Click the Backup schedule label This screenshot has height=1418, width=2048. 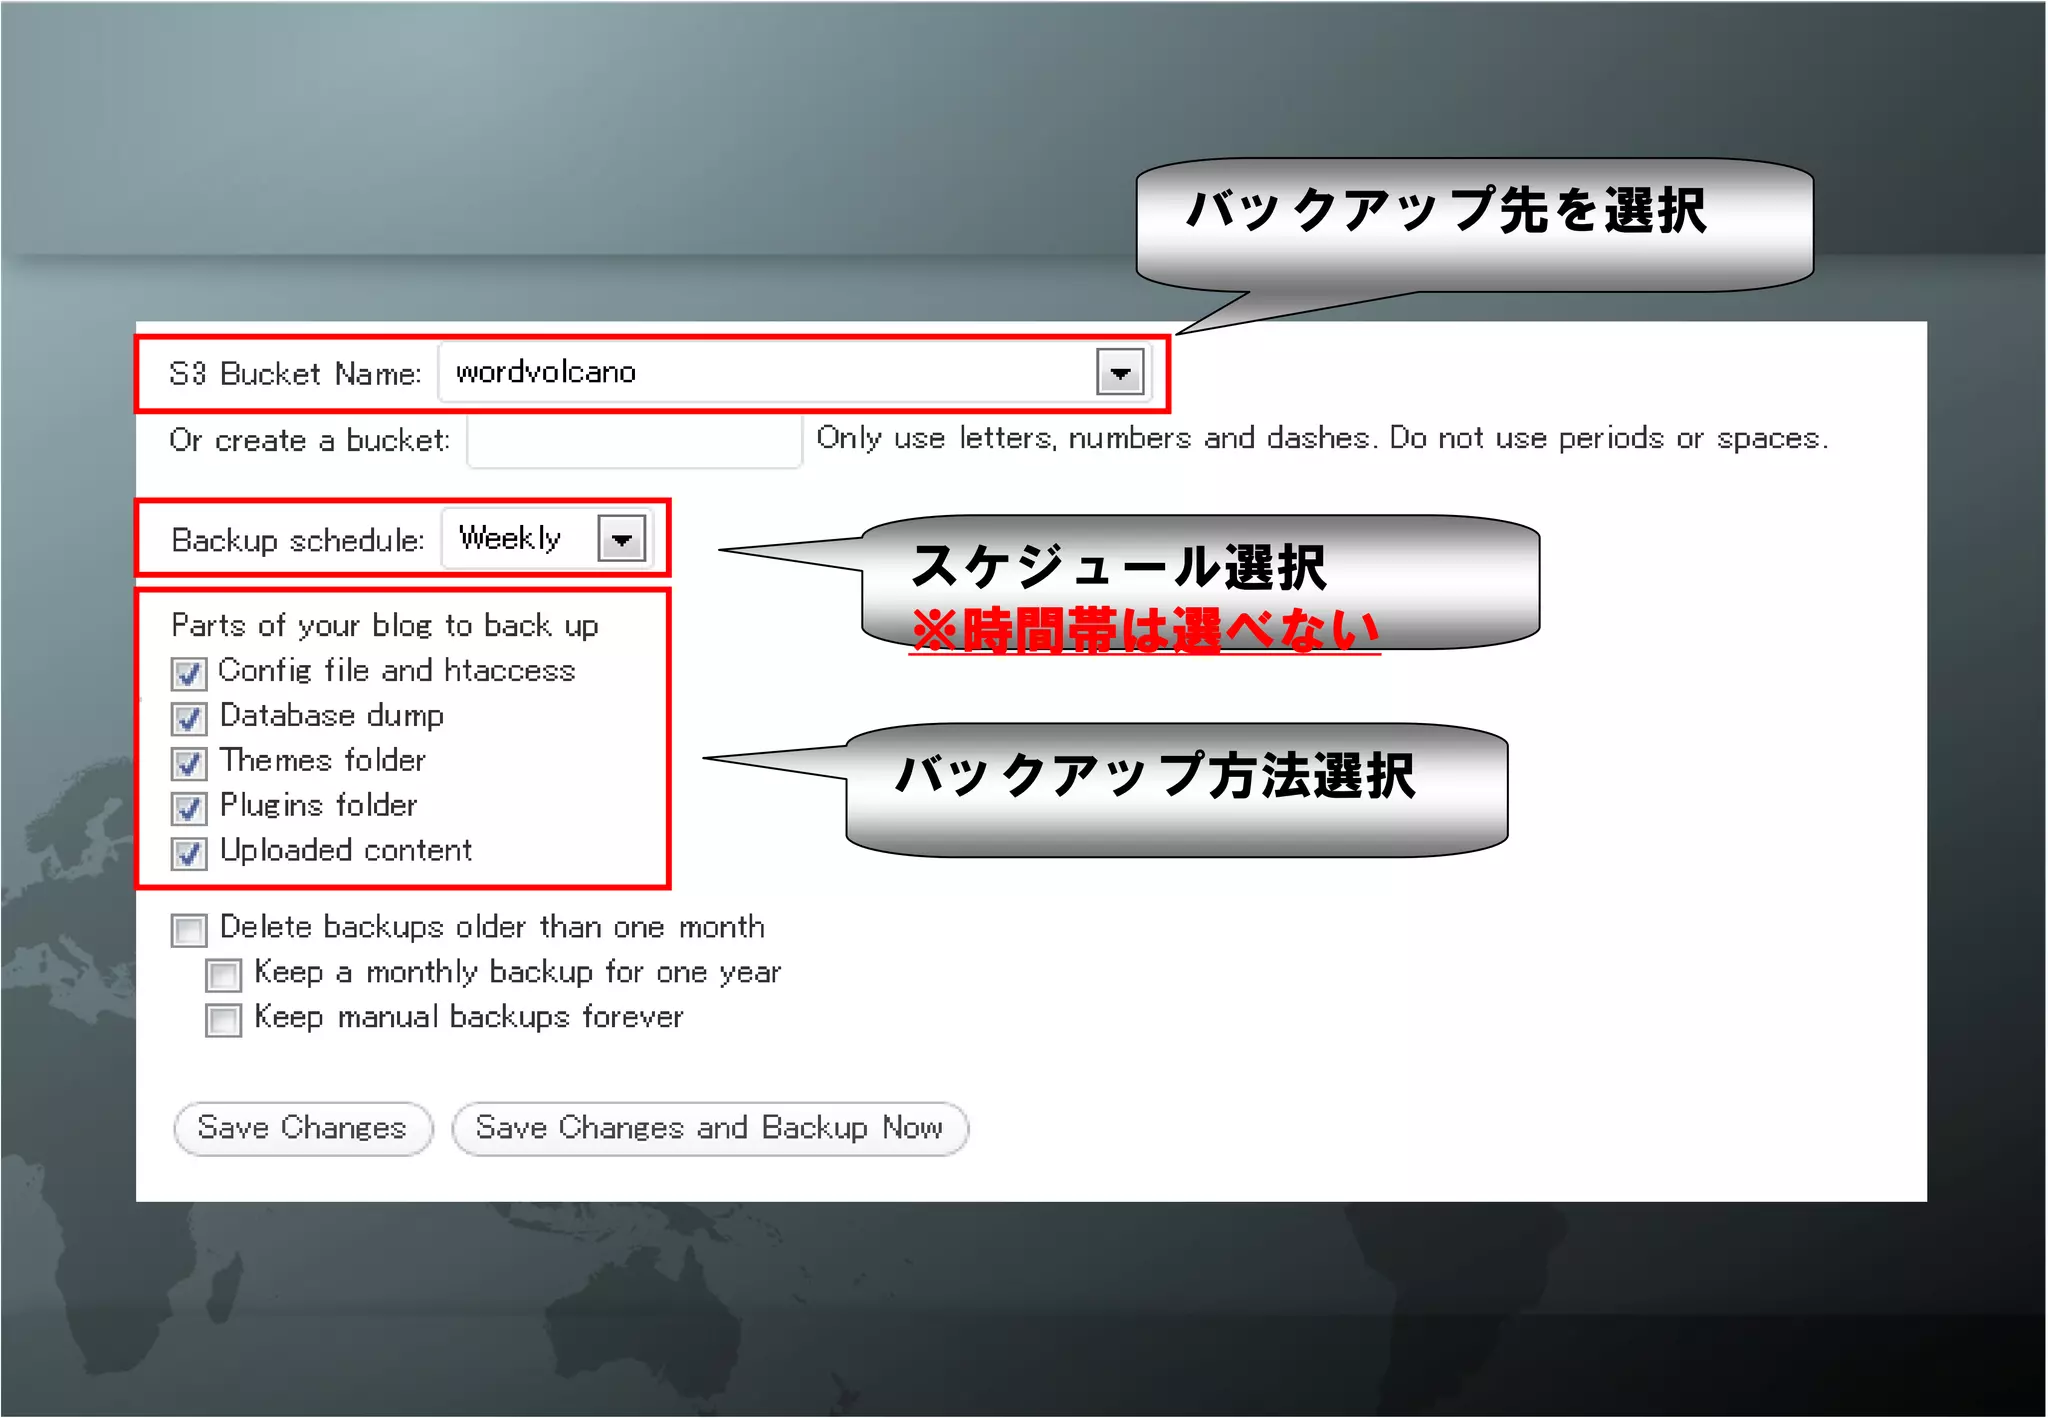298,541
